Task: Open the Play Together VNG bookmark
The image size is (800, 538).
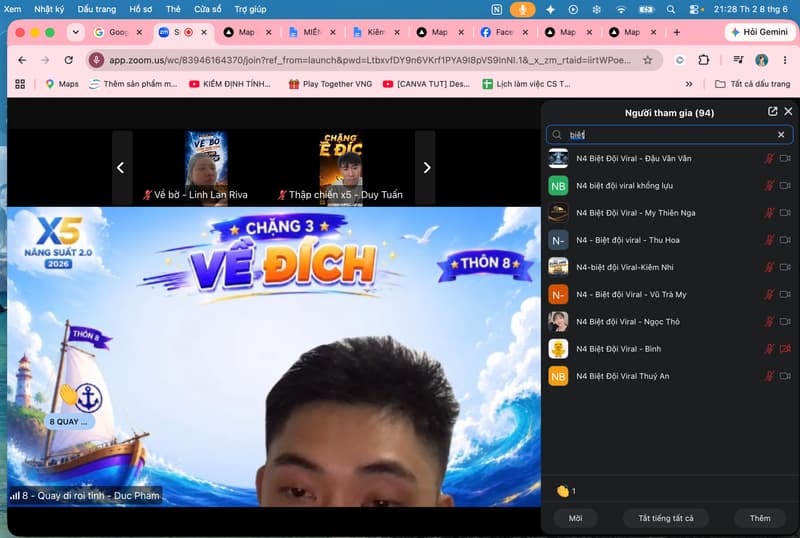Action: pyautogui.click(x=330, y=84)
